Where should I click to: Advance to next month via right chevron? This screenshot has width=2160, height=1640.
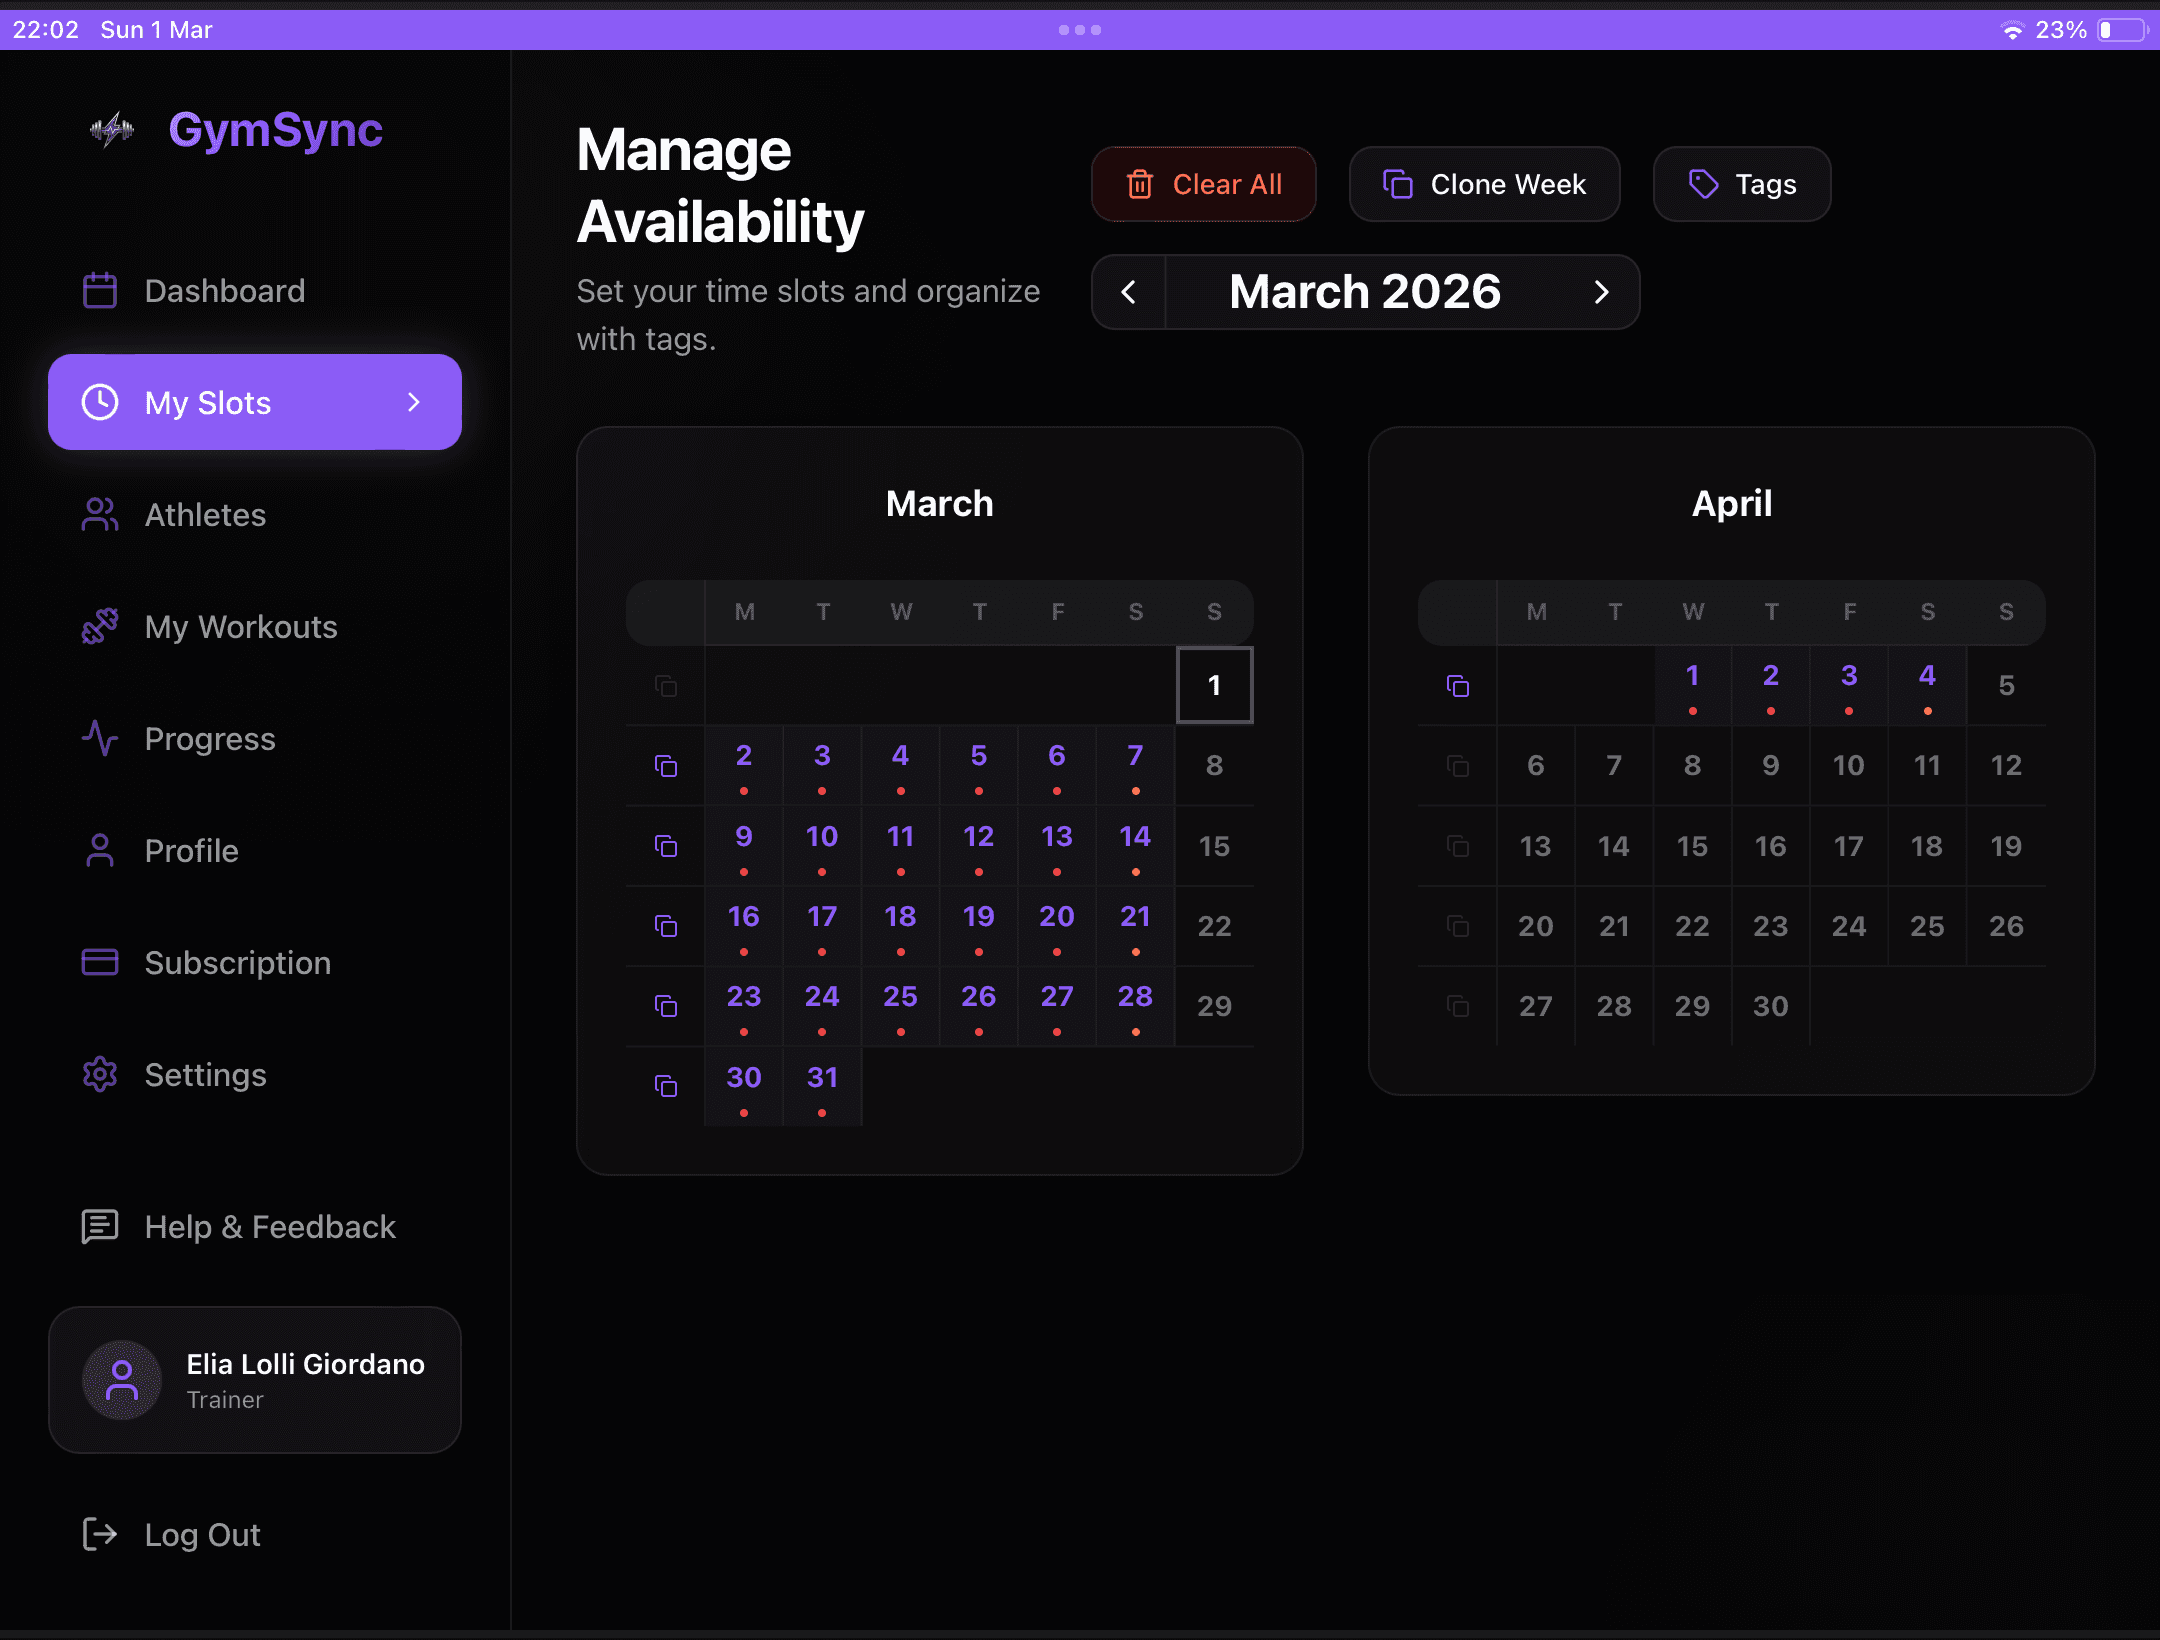click(1602, 292)
